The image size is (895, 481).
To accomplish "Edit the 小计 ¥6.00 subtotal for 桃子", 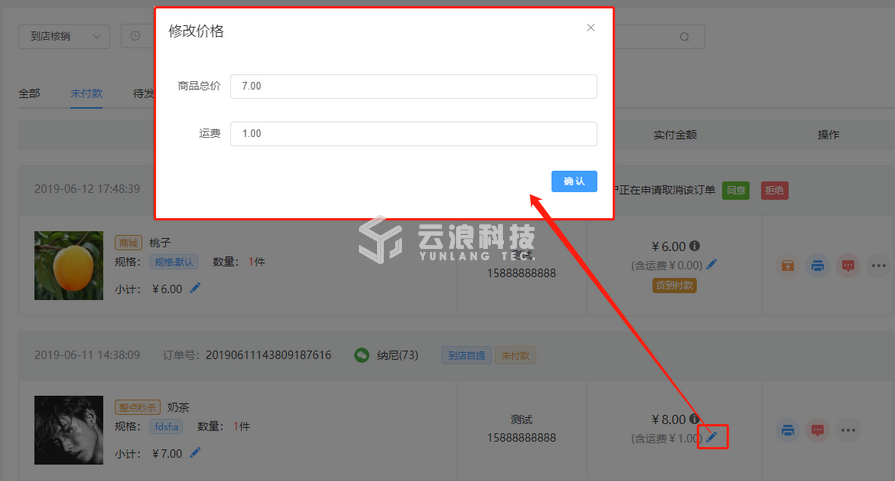I will (196, 288).
